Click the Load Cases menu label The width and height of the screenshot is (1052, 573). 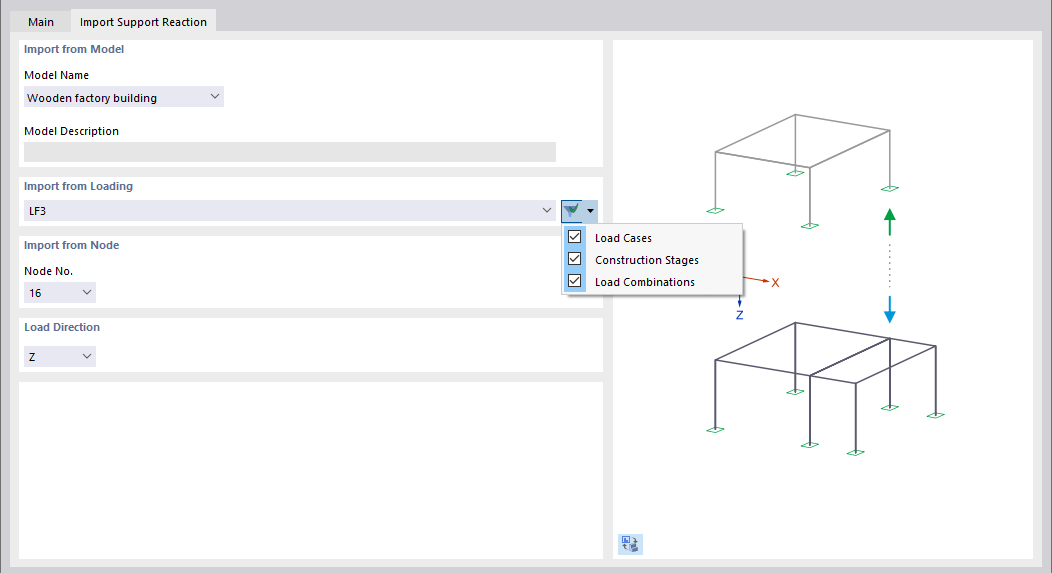click(623, 238)
